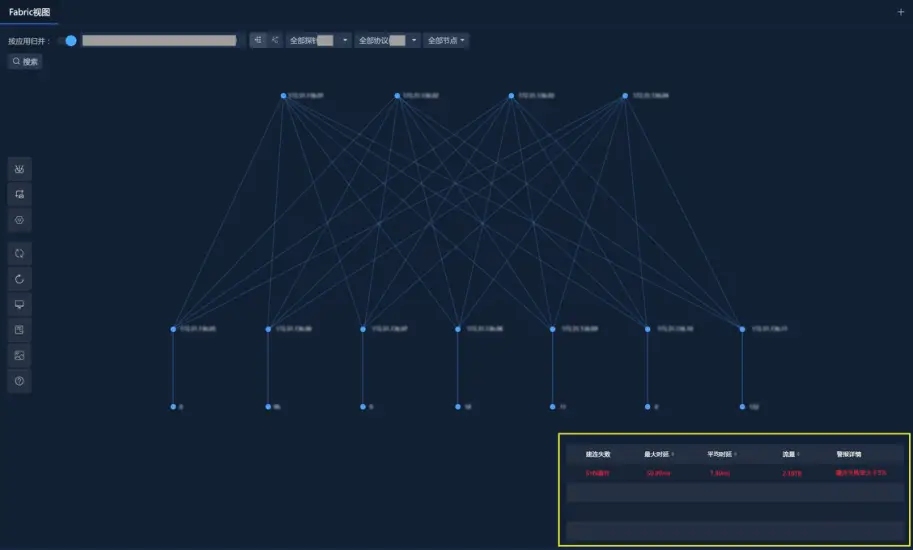Sort table by 流量 column header
The image size is (913, 550).
(x=790, y=454)
